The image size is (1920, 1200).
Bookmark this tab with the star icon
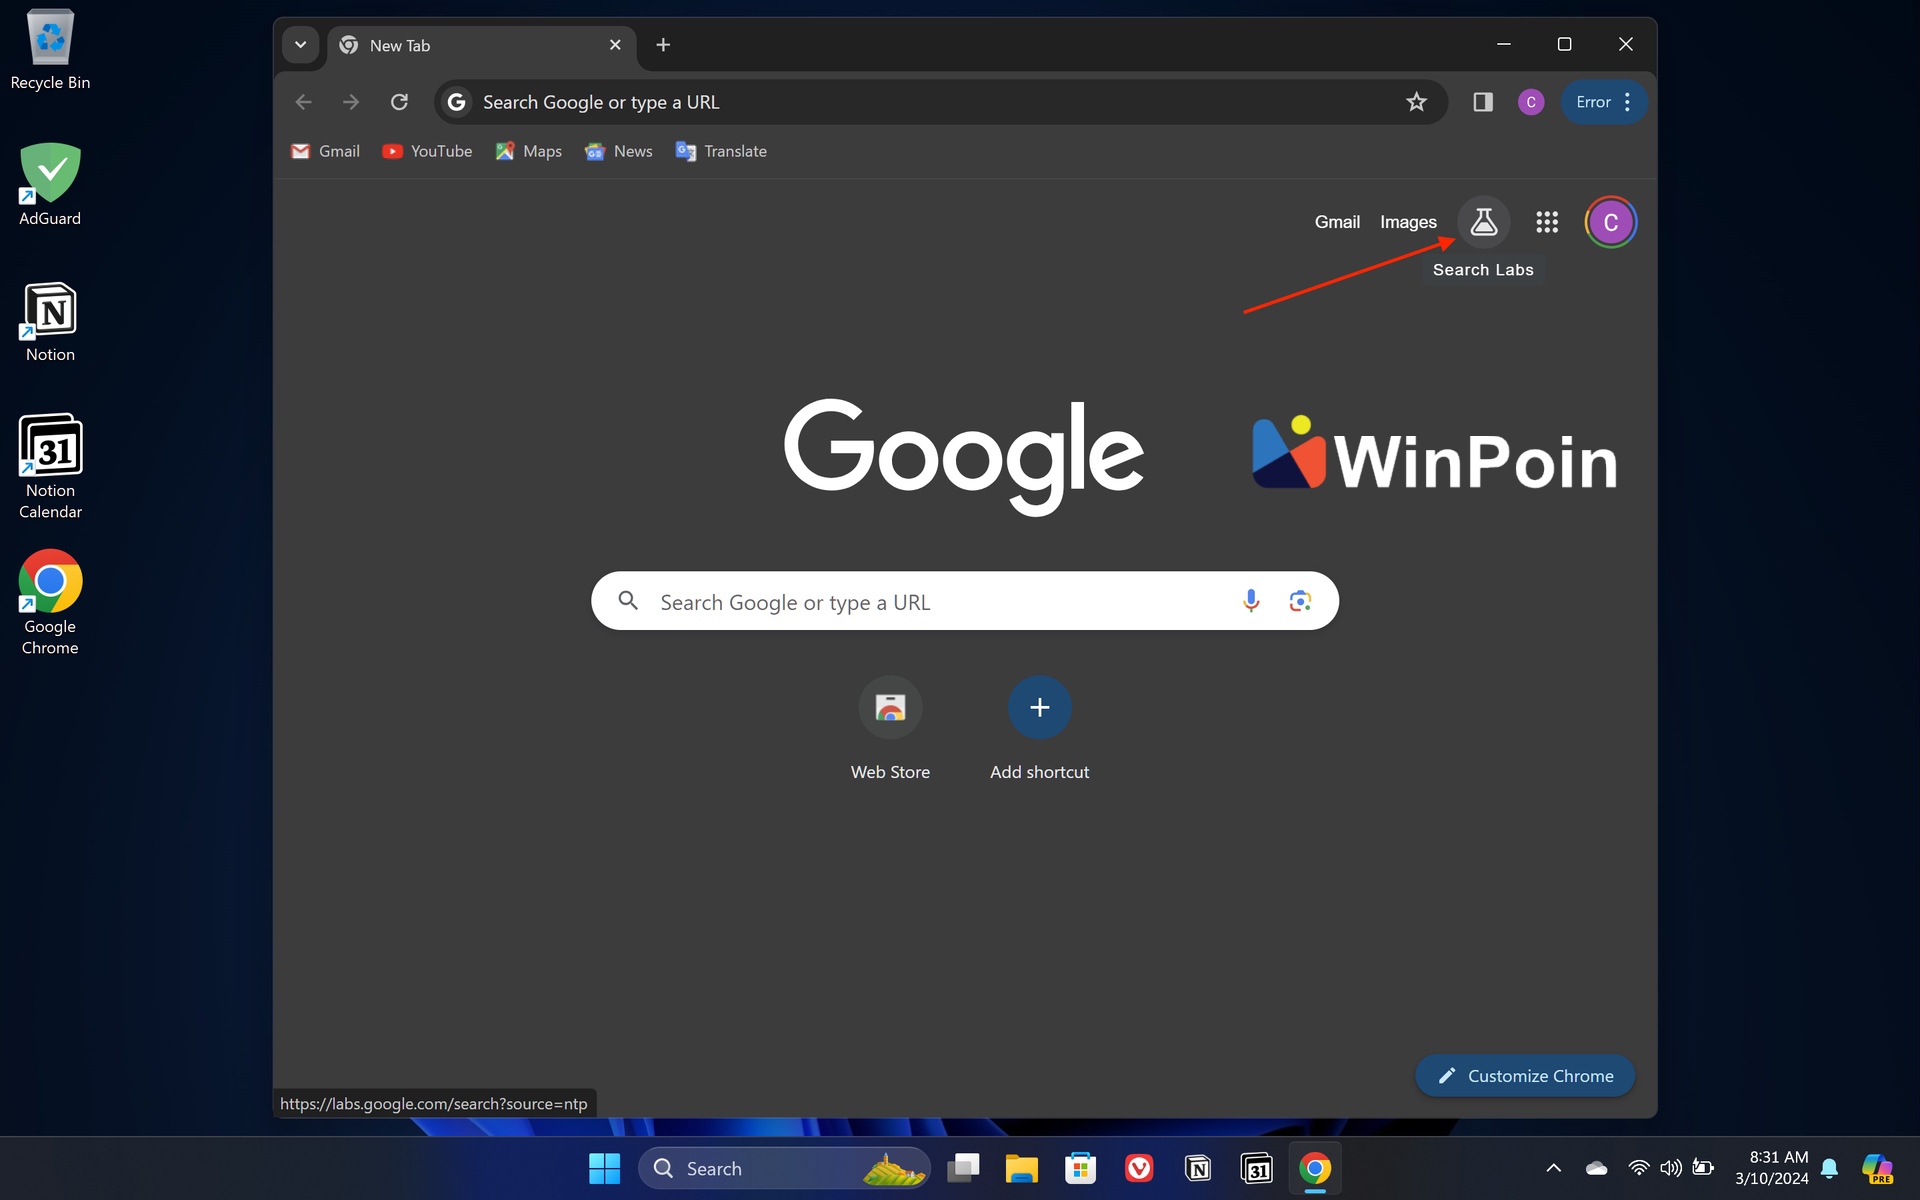click(x=1416, y=102)
